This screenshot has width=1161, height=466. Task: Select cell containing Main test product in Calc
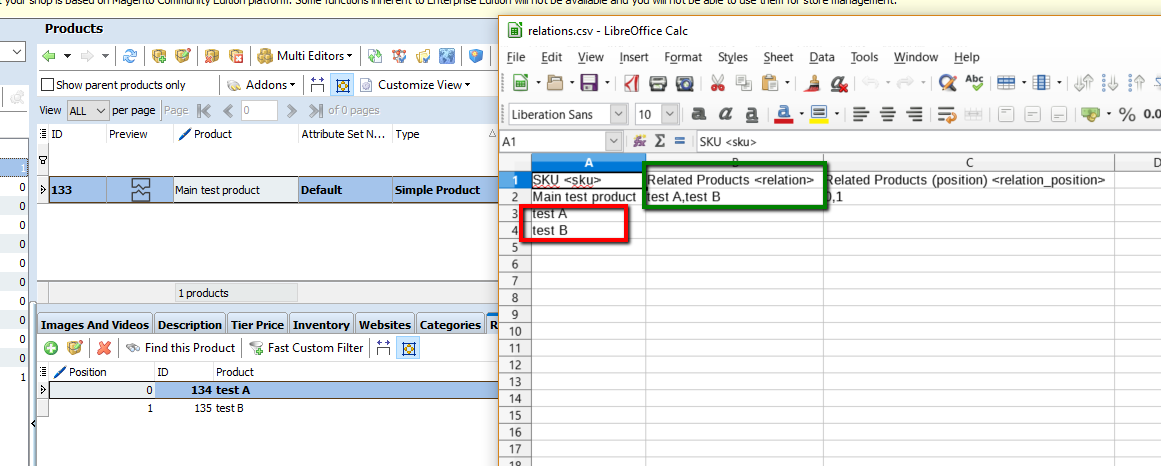(x=588, y=197)
